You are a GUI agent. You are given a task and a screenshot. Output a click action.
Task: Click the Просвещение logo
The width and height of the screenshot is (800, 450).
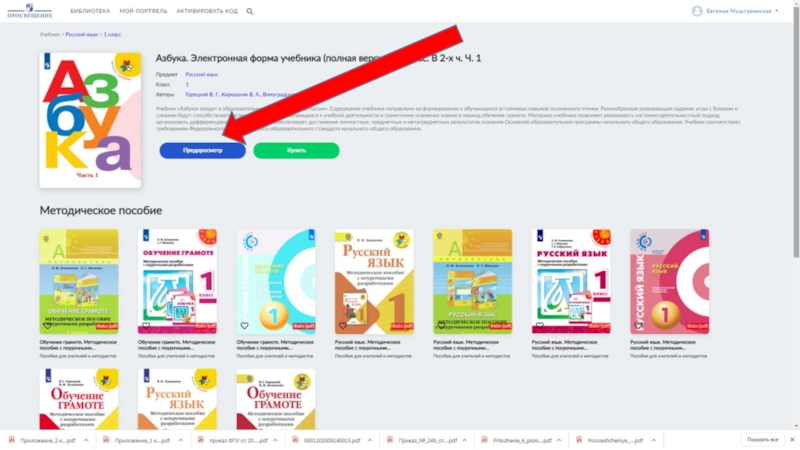[x=30, y=11]
